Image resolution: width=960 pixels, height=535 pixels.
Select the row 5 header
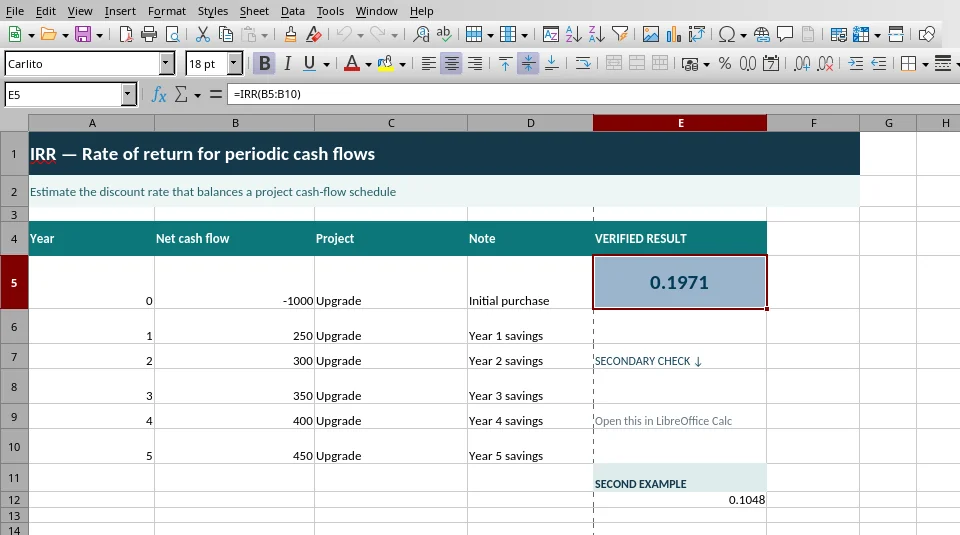(14, 282)
